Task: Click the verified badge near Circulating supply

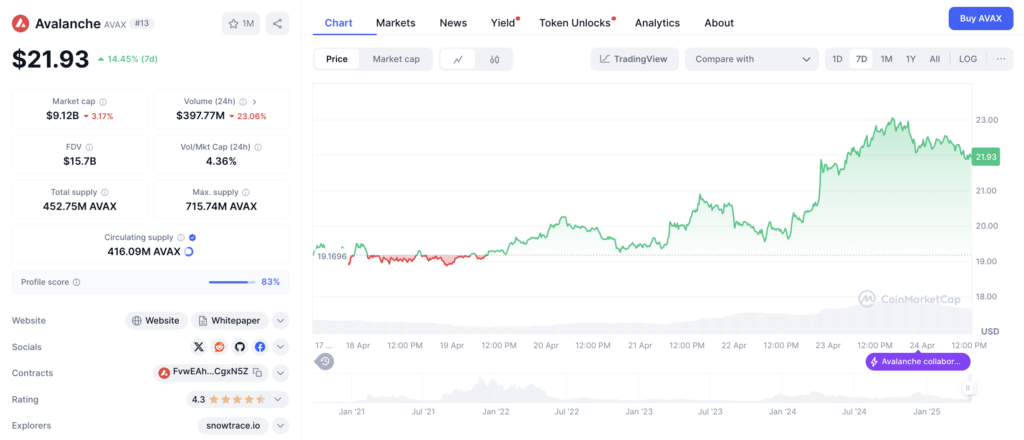Action: [193, 238]
